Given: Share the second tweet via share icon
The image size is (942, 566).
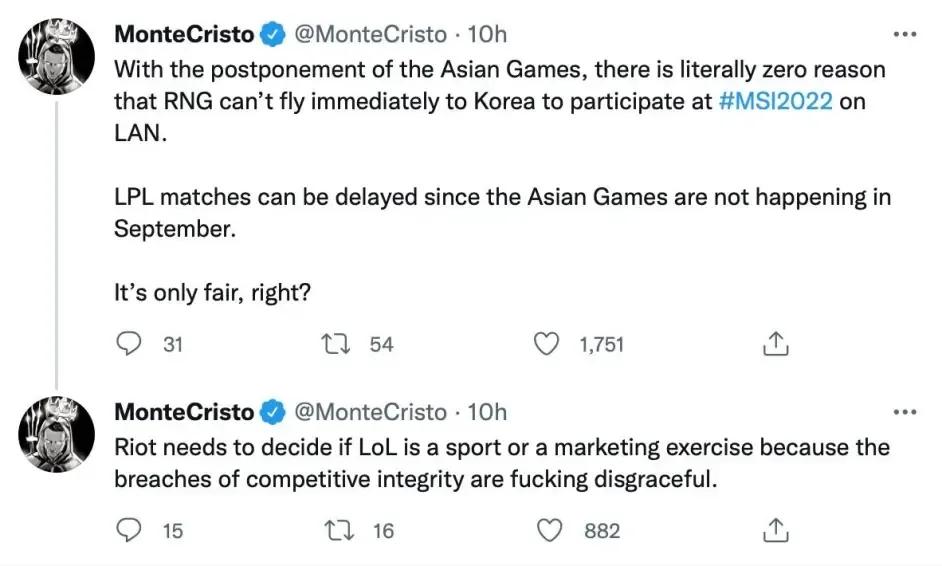Looking at the screenshot, I should click(775, 531).
